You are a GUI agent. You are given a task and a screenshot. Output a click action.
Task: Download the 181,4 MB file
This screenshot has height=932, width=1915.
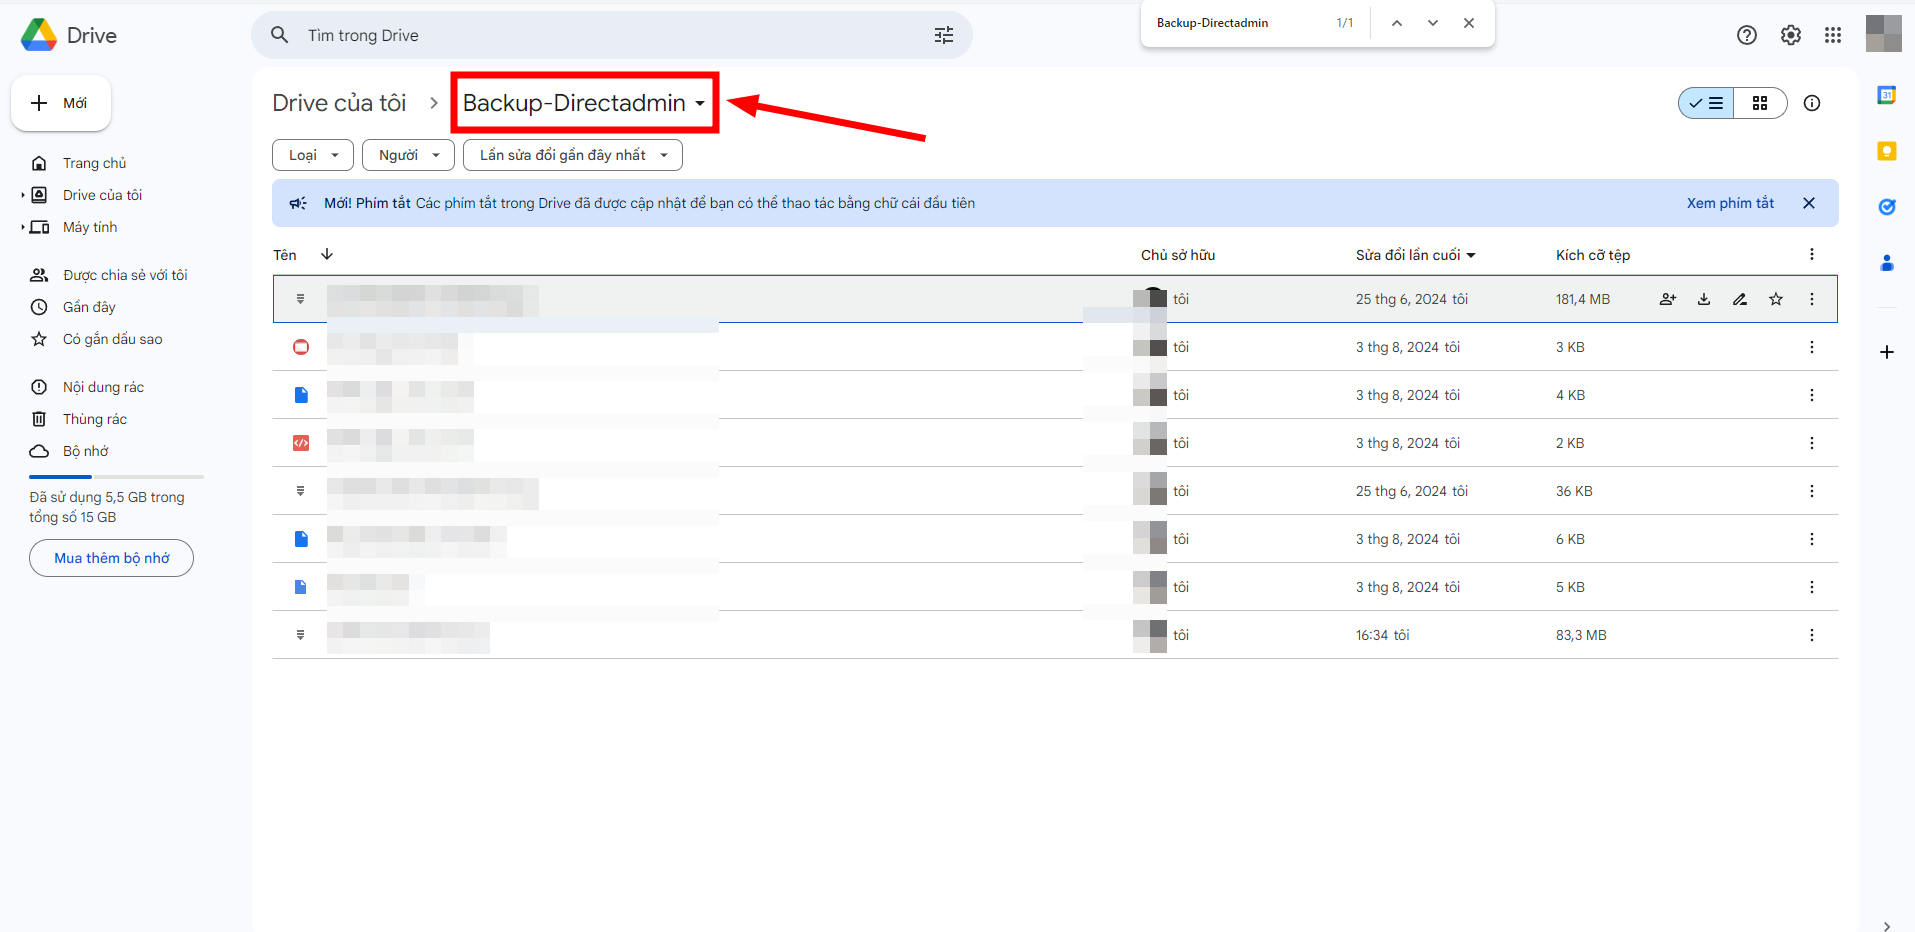[x=1704, y=299]
